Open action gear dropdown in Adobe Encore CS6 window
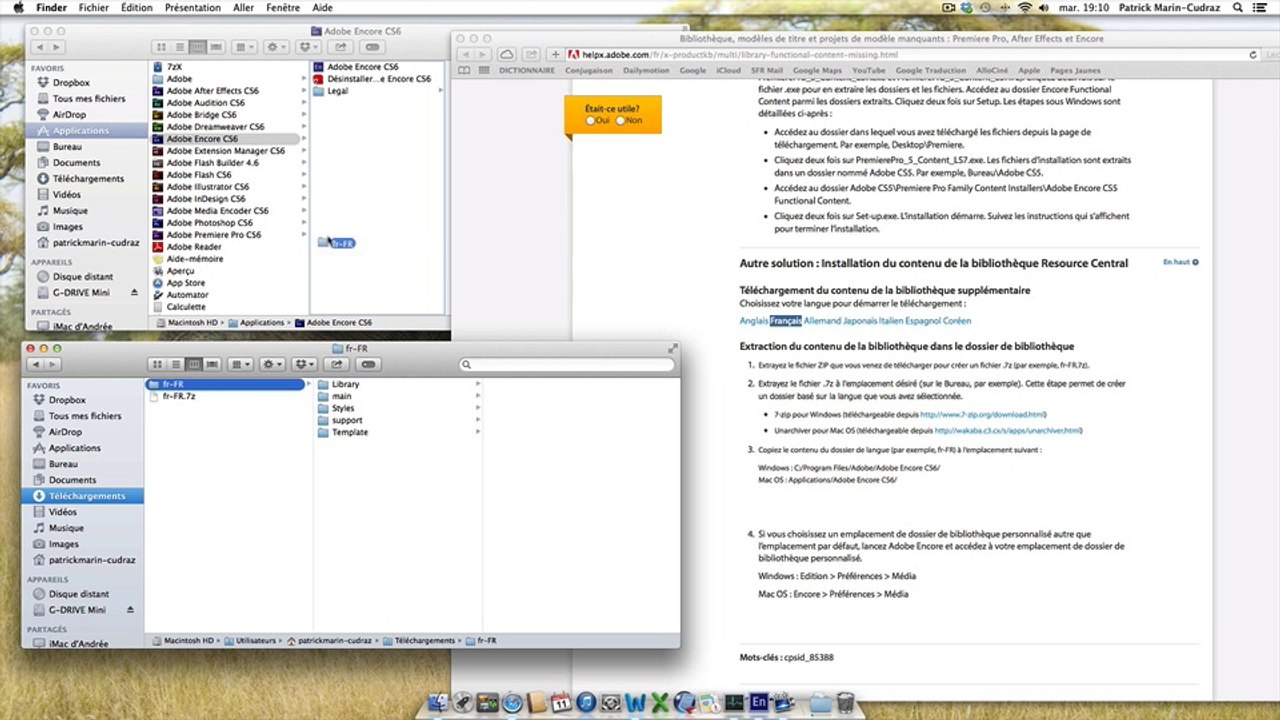The image size is (1280, 720). tap(277, 47)
